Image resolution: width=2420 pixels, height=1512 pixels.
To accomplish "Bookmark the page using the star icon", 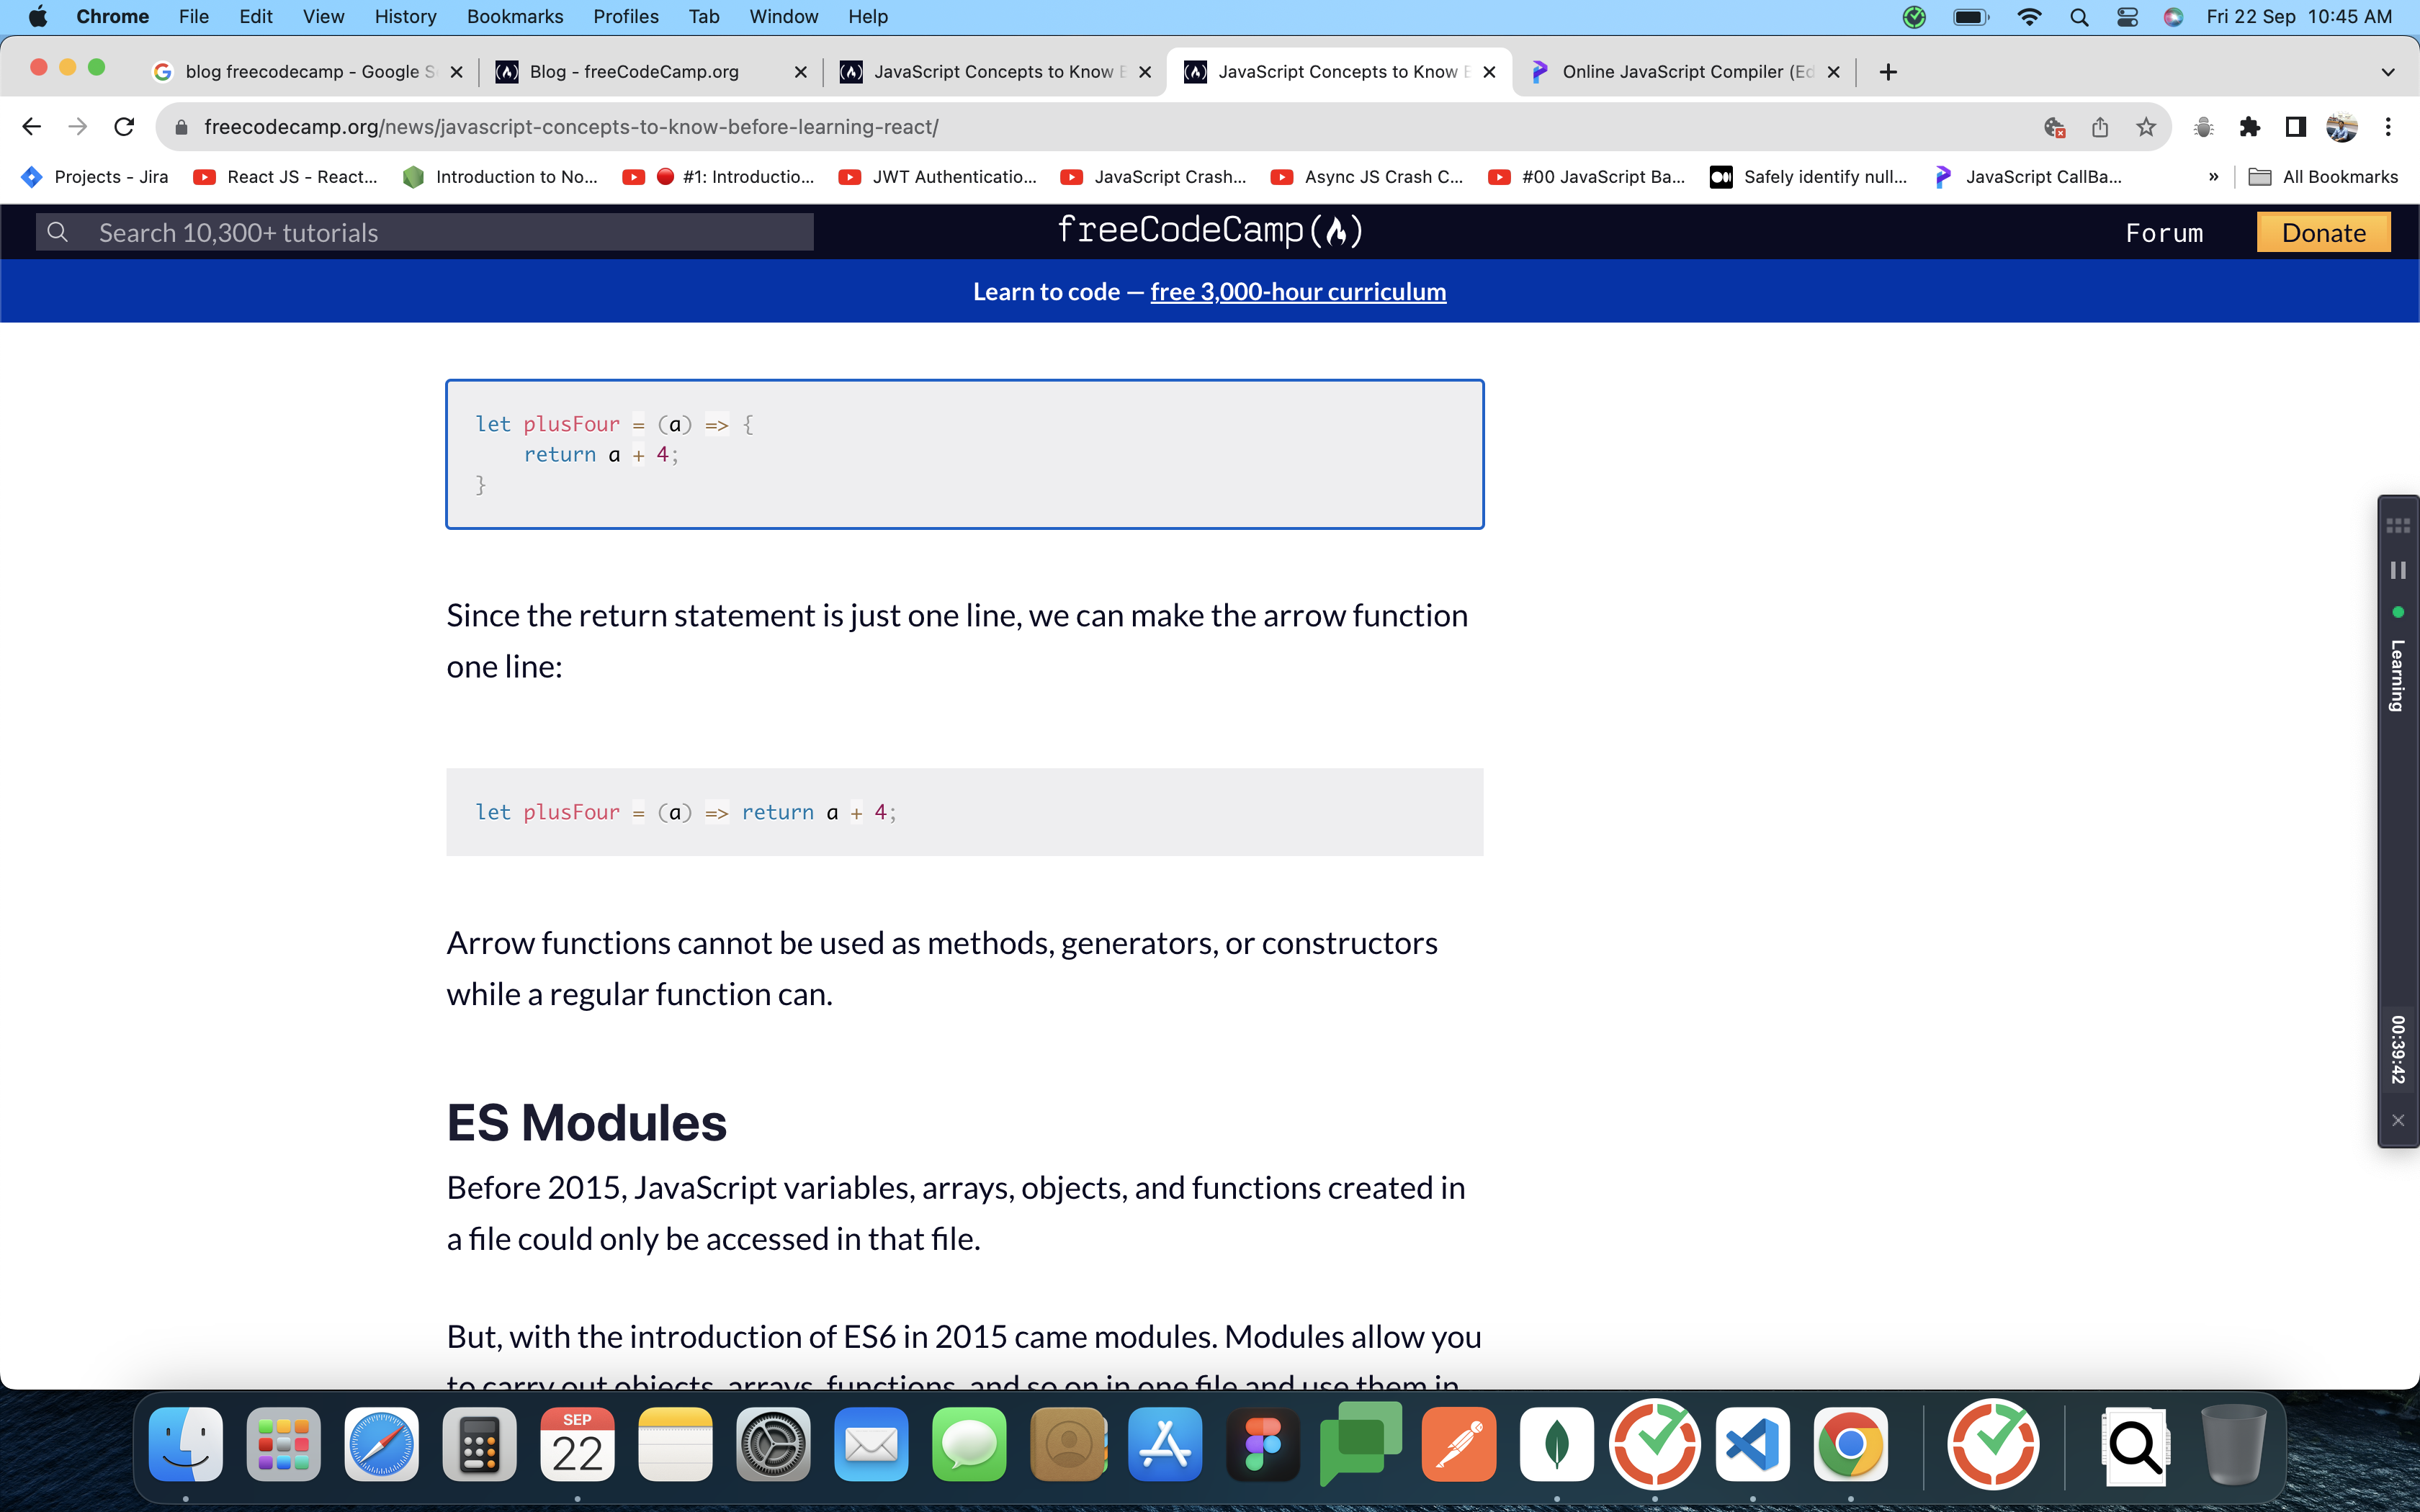I will point(2146,127).
